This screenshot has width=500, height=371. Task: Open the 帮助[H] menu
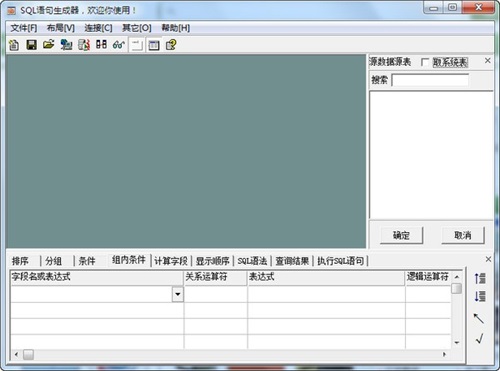pyautogui.click(x=176, y=28)
